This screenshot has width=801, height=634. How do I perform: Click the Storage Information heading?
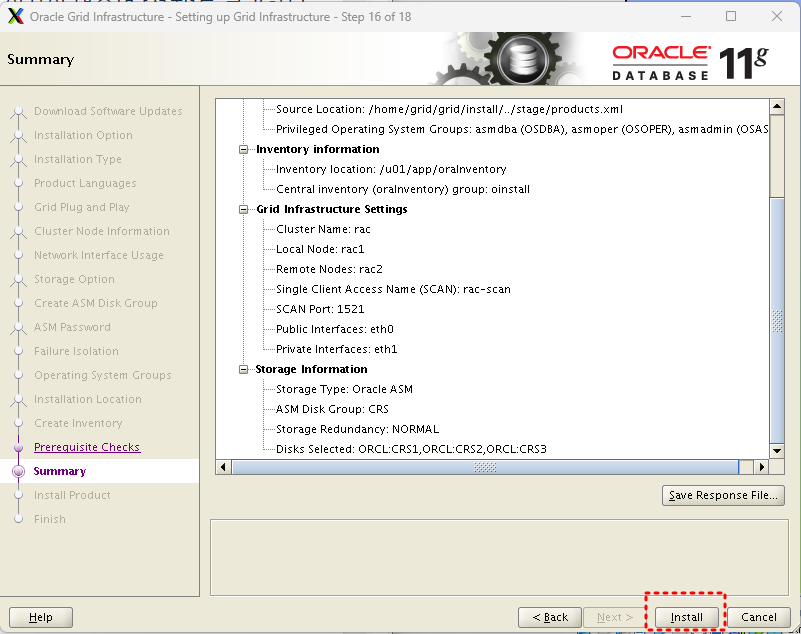311,369
